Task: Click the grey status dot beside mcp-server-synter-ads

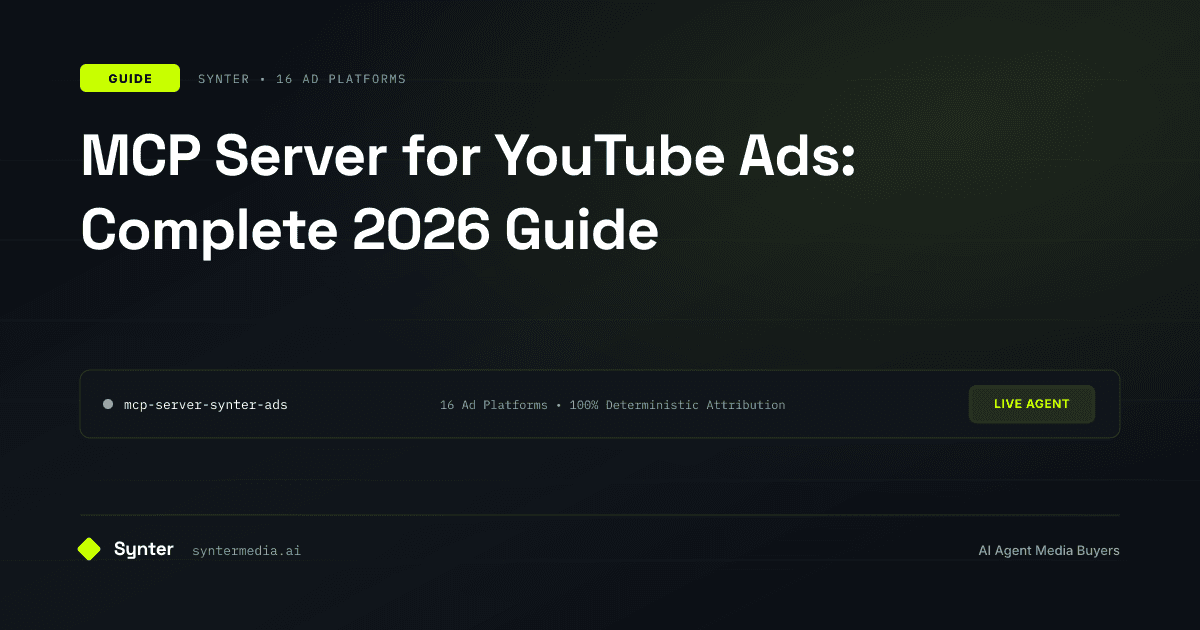Action: tap(108, 404)
